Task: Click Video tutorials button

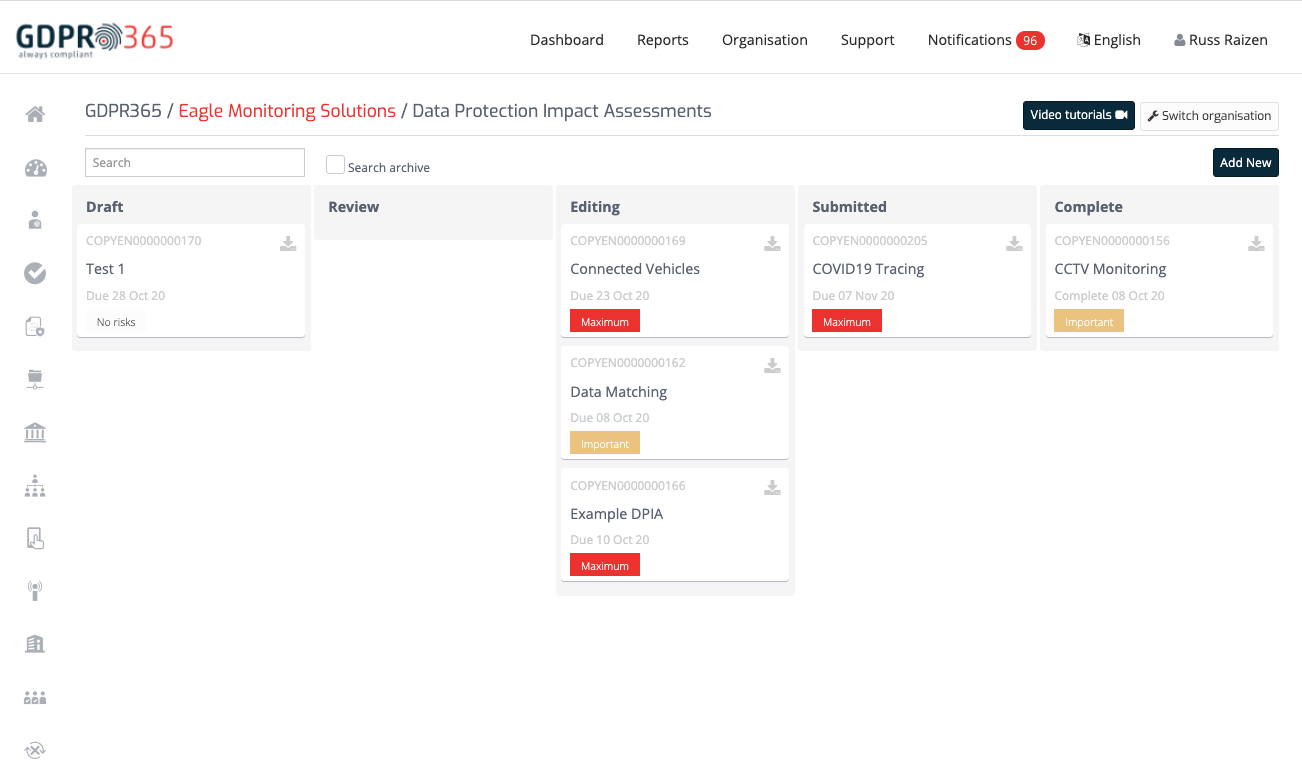Action: tap(1079, 115)
